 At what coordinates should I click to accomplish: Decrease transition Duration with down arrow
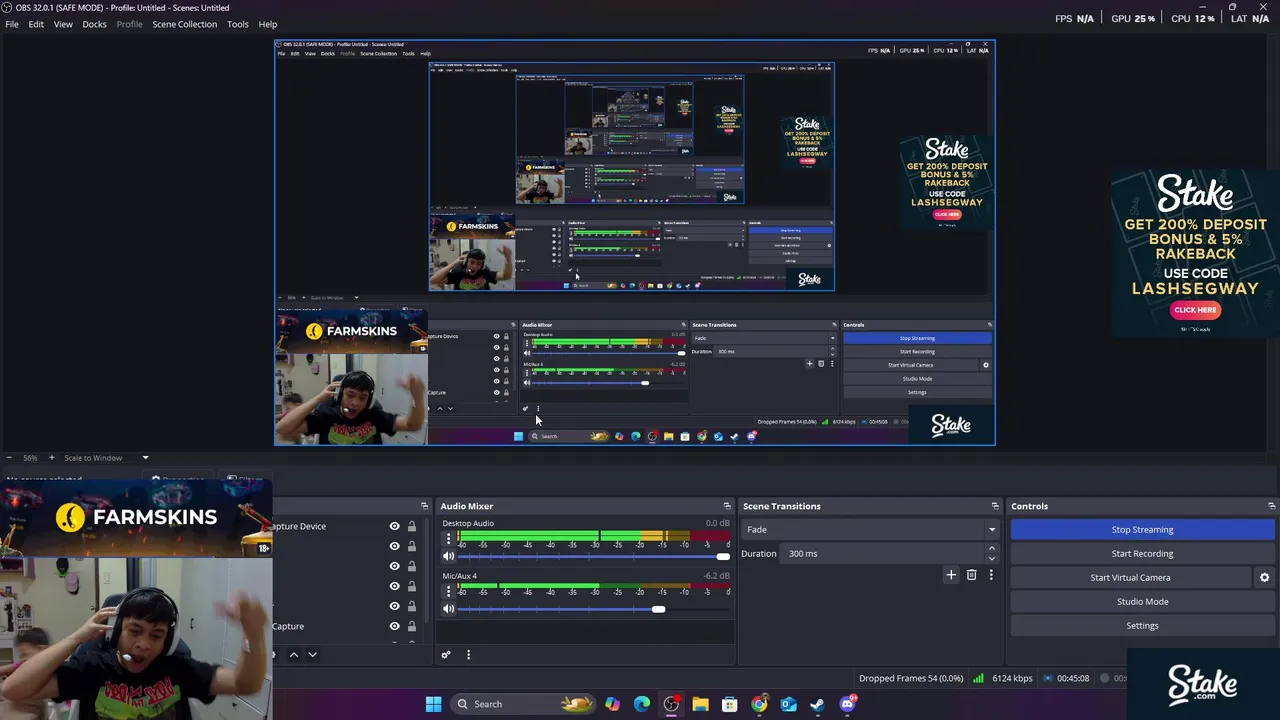[x=991, y=558]
